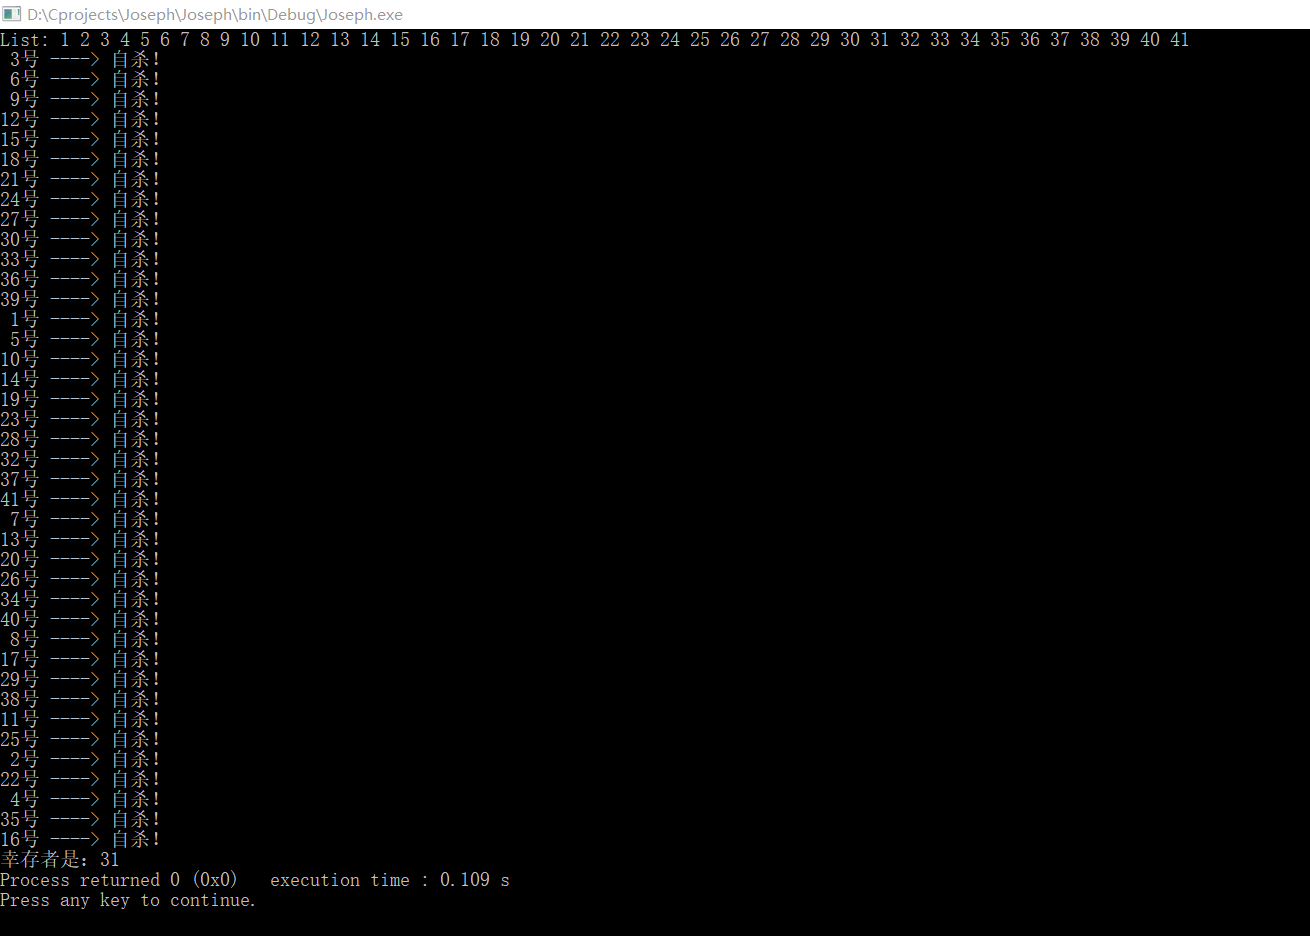
Task: Click the line "23号 ----> 自杀!"
Action: tap(80, 419)
